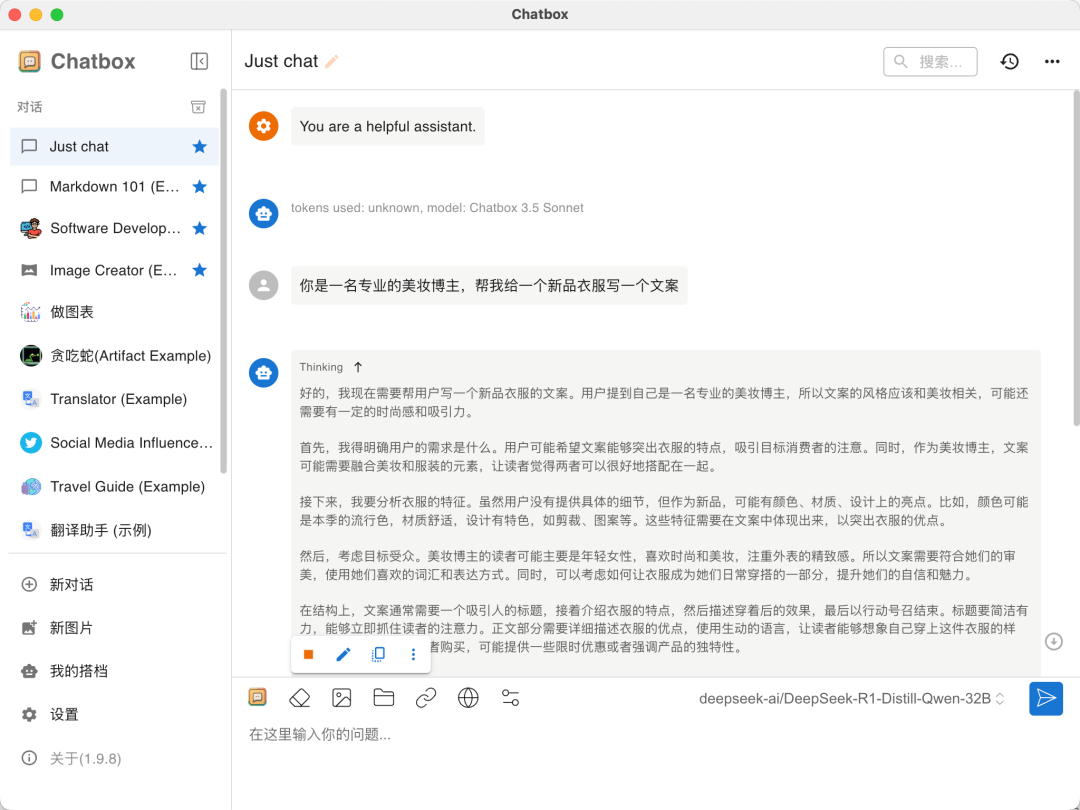Screen dimensions: 1080x810
Task: Clear context with the eraser icon
Action: (300, 698)
